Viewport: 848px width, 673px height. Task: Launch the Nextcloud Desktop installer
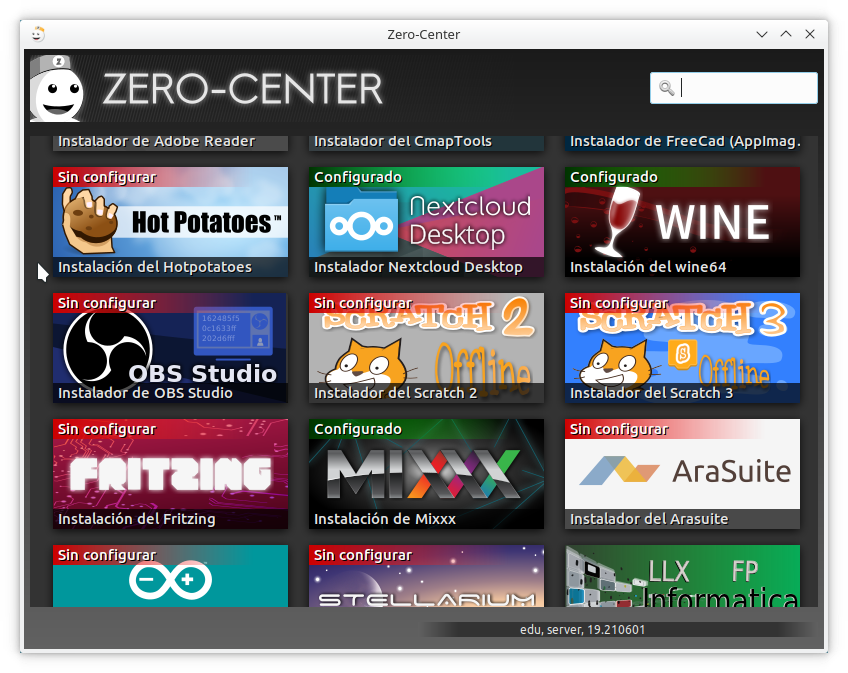[x=426, y=222]
